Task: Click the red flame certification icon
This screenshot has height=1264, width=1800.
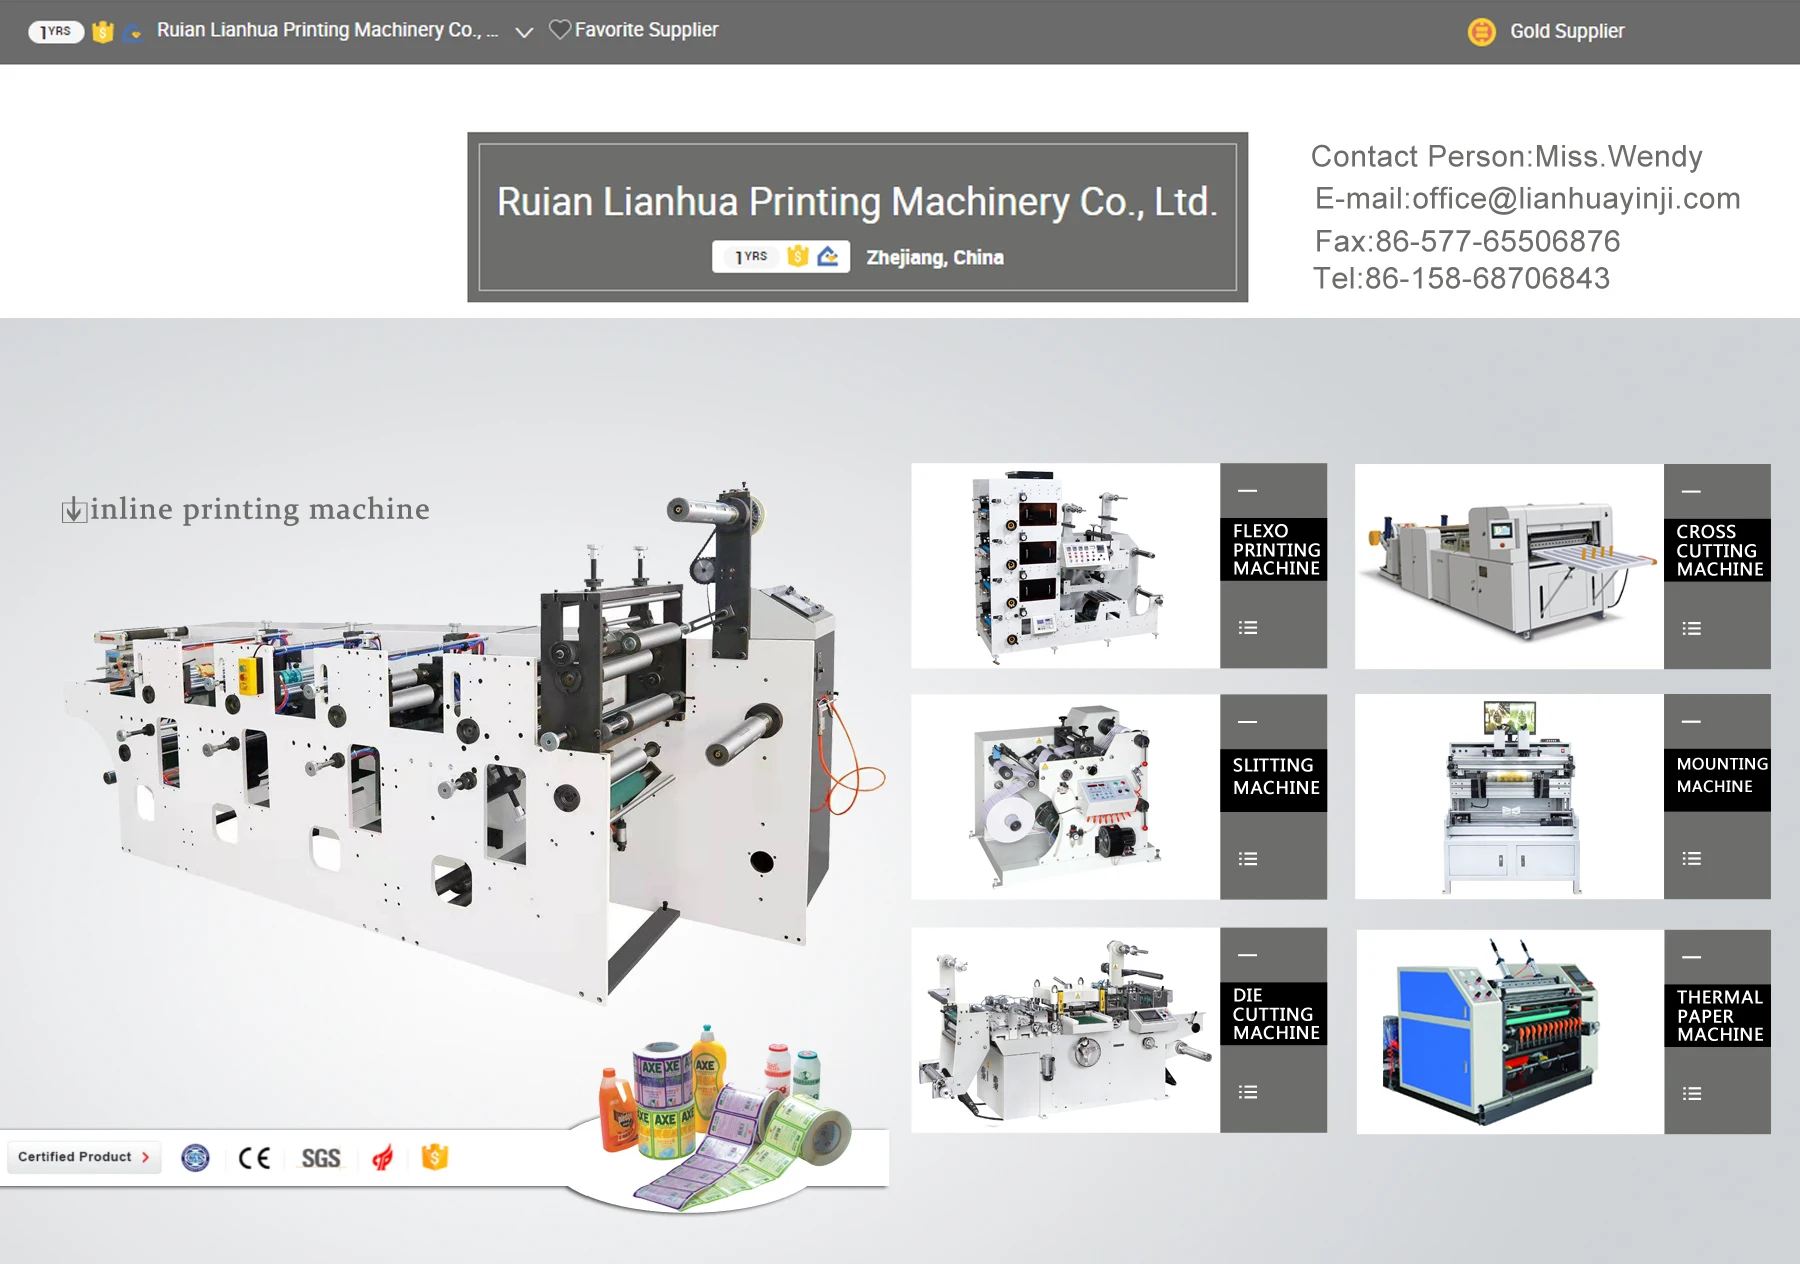Action: 382,1158
